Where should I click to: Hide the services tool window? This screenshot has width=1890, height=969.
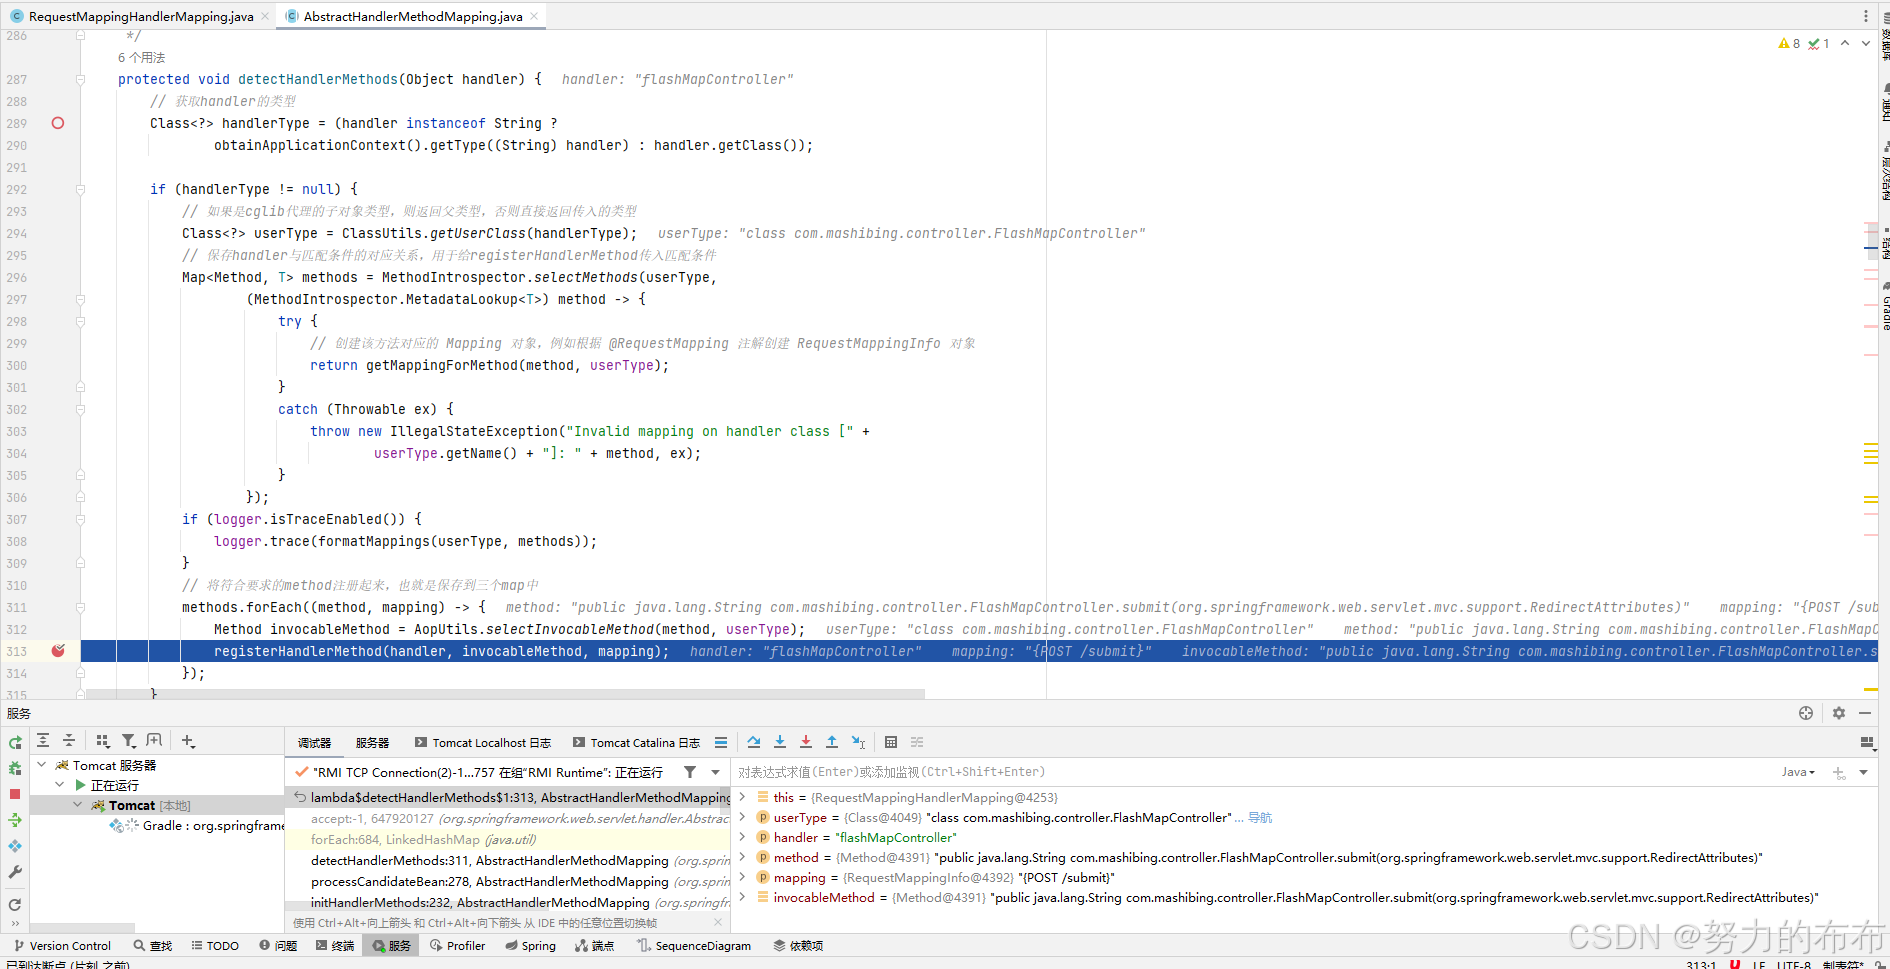point(1865,713)
